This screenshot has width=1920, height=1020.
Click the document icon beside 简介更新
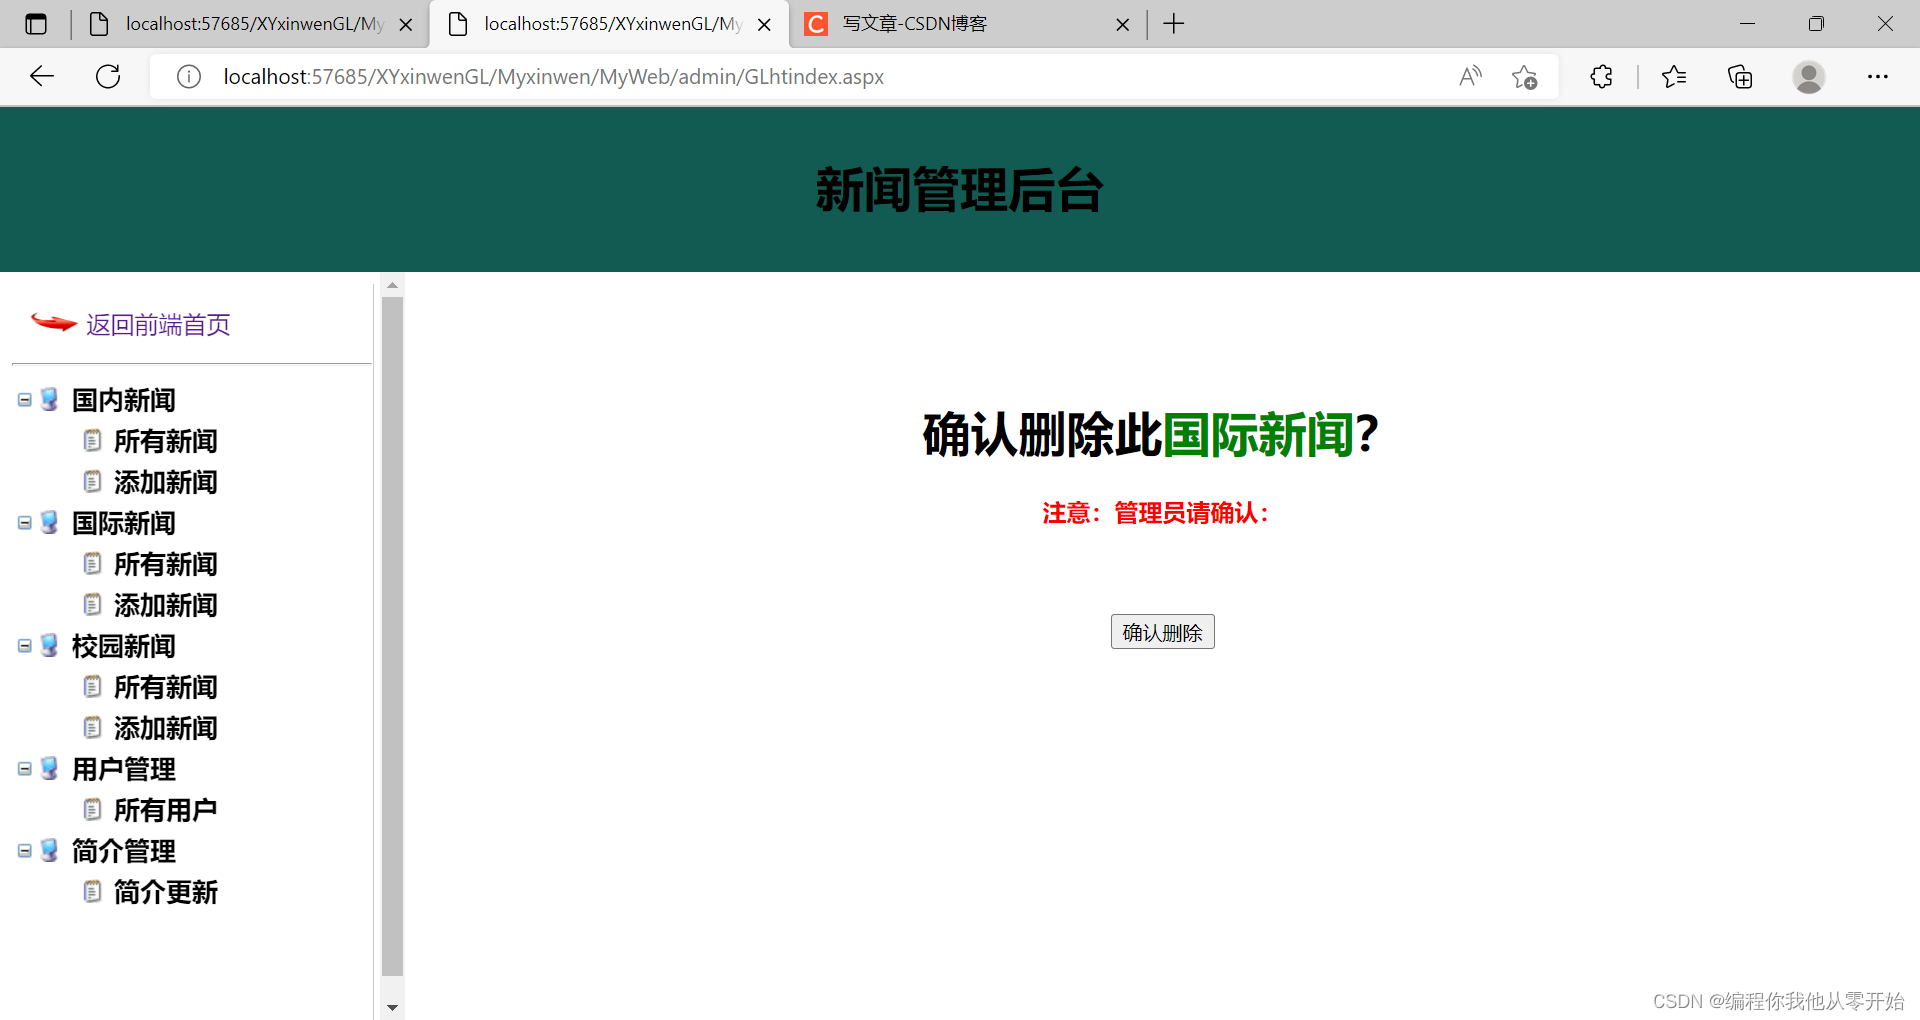(93, 890)
